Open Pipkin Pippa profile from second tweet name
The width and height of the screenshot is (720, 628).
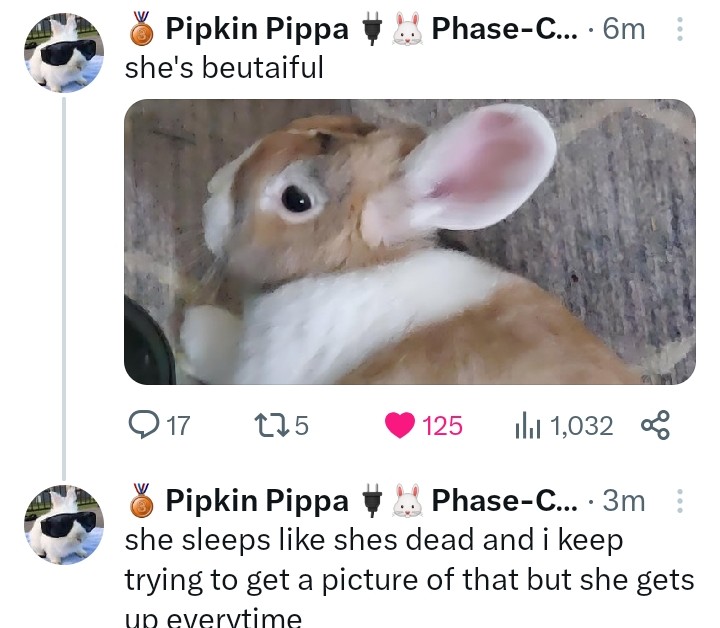coord(257,501)
